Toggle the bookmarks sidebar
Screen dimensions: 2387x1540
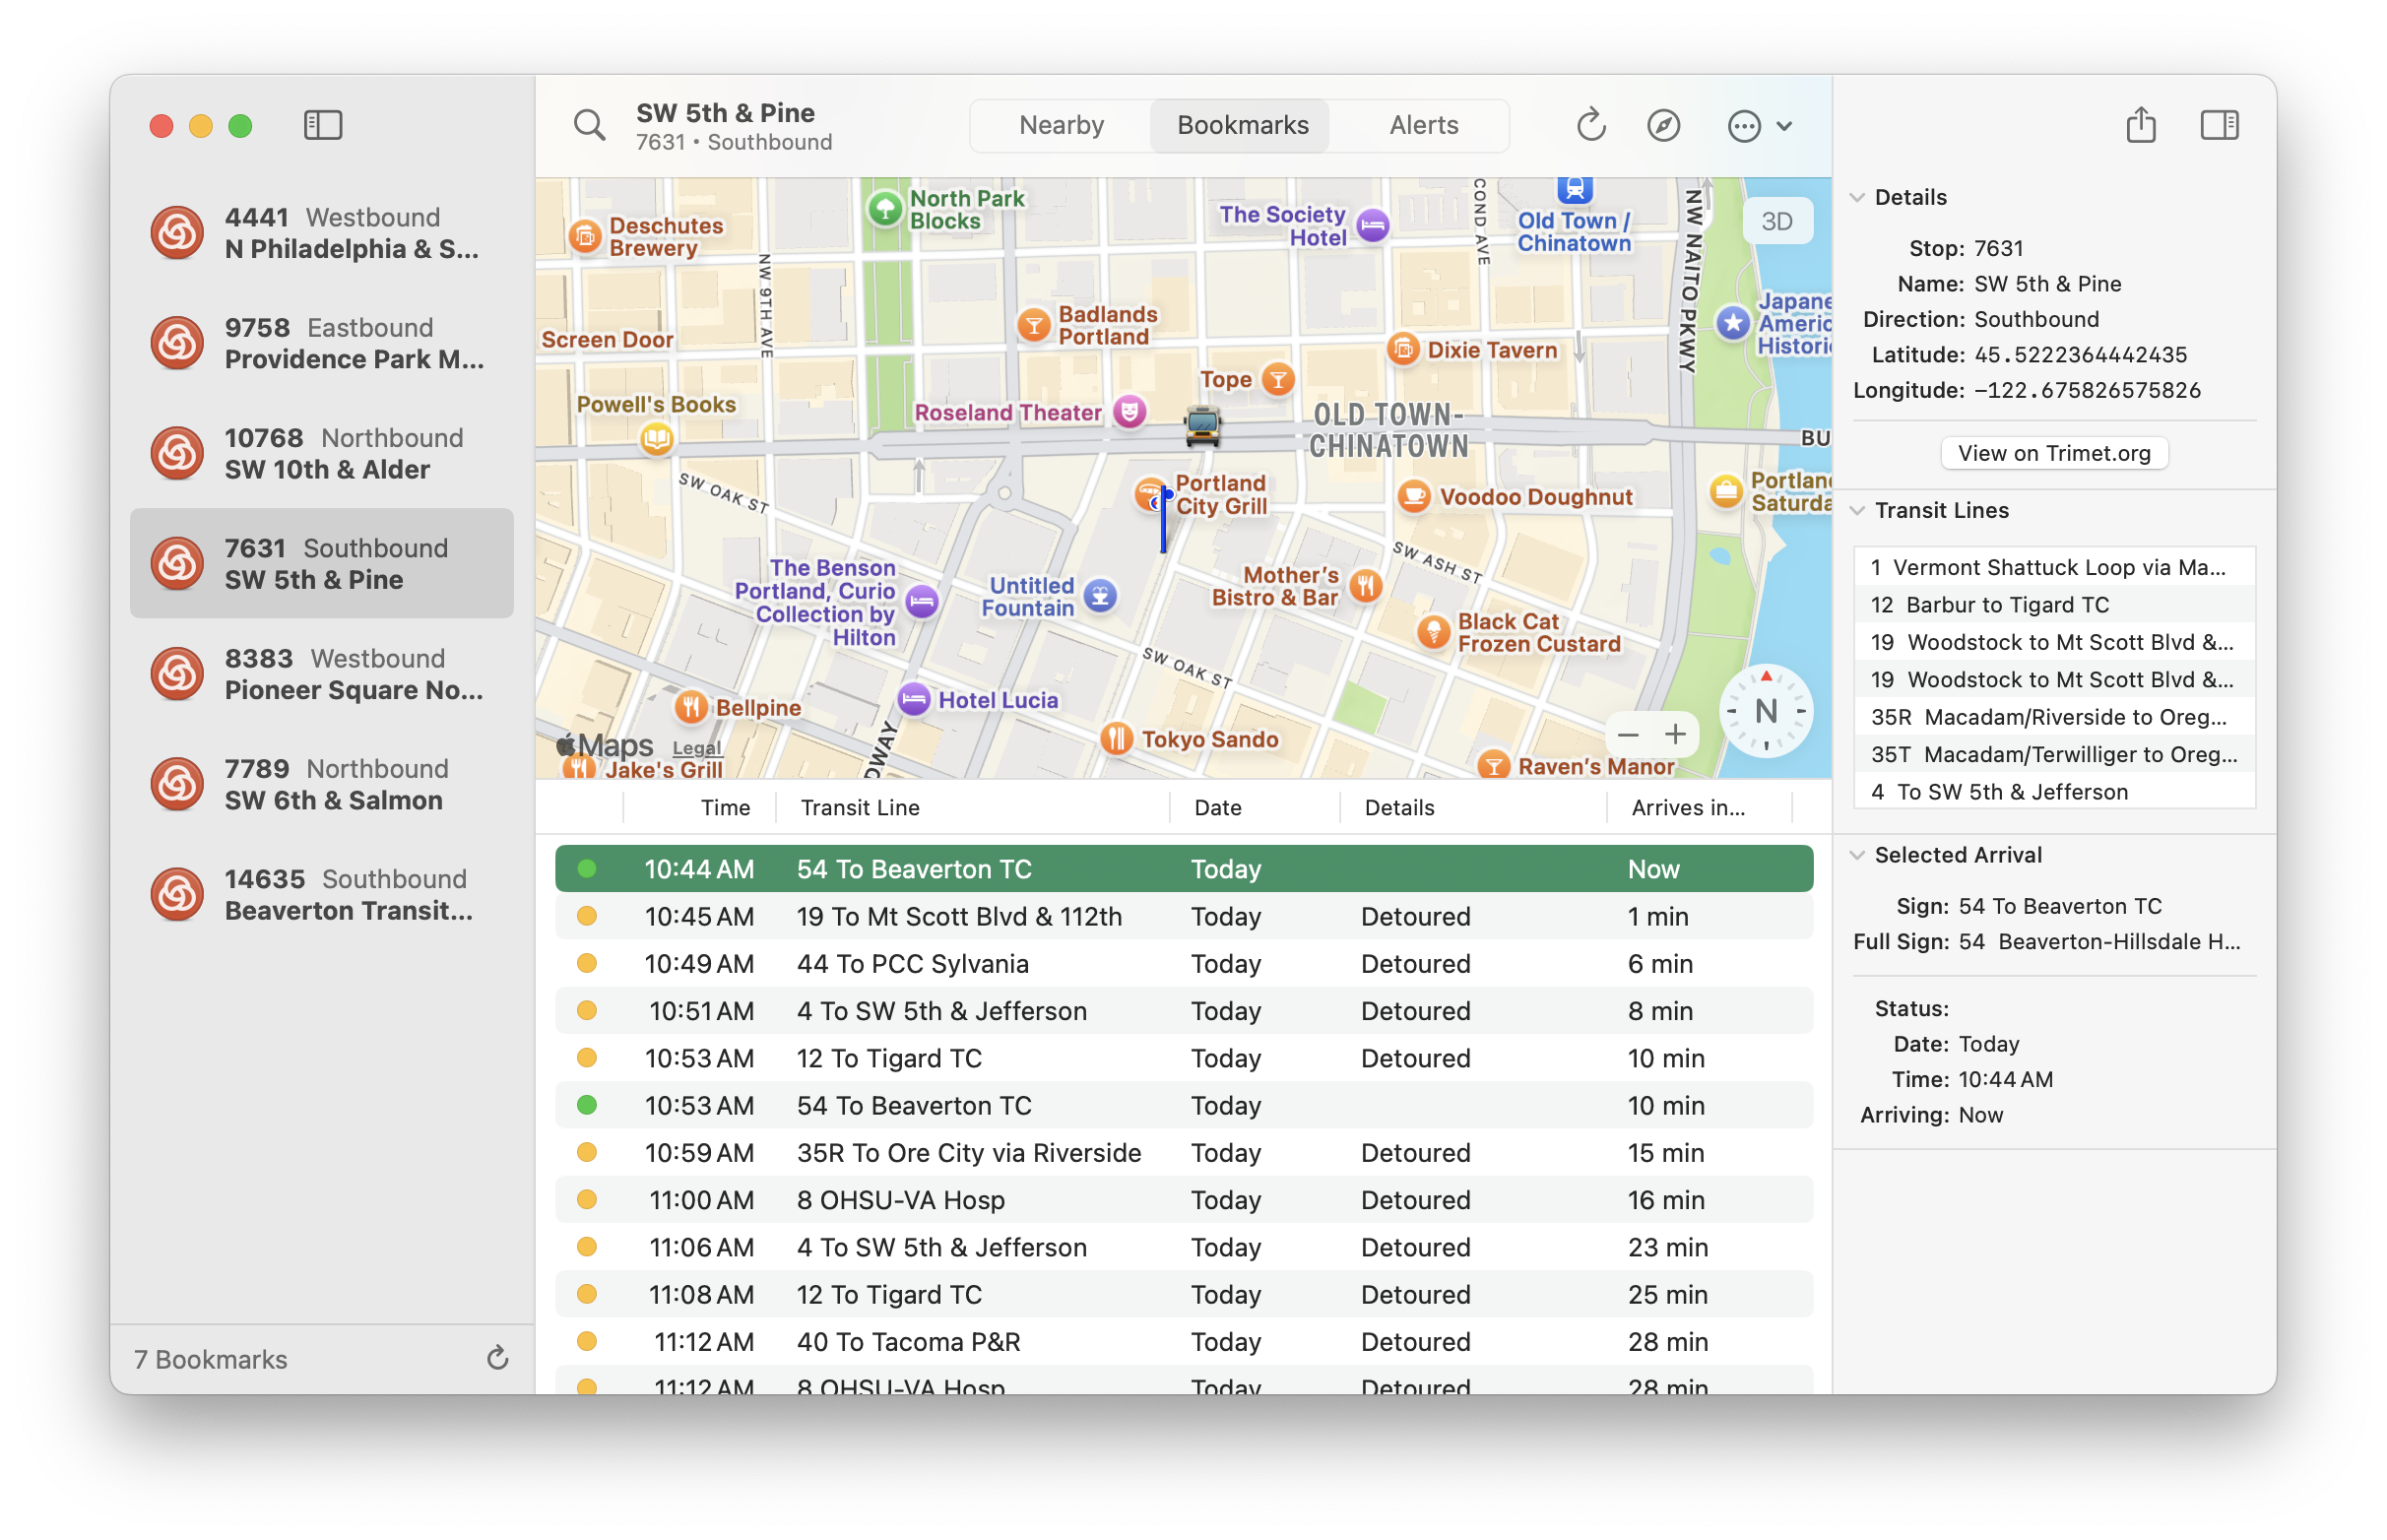tap(323, 125)
